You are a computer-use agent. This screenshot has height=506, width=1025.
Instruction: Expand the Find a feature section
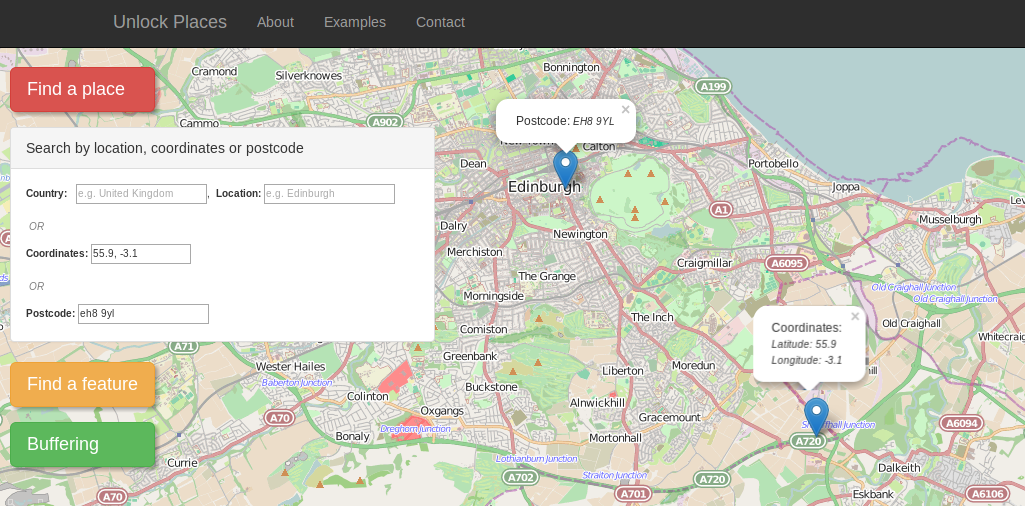point(82,385)
